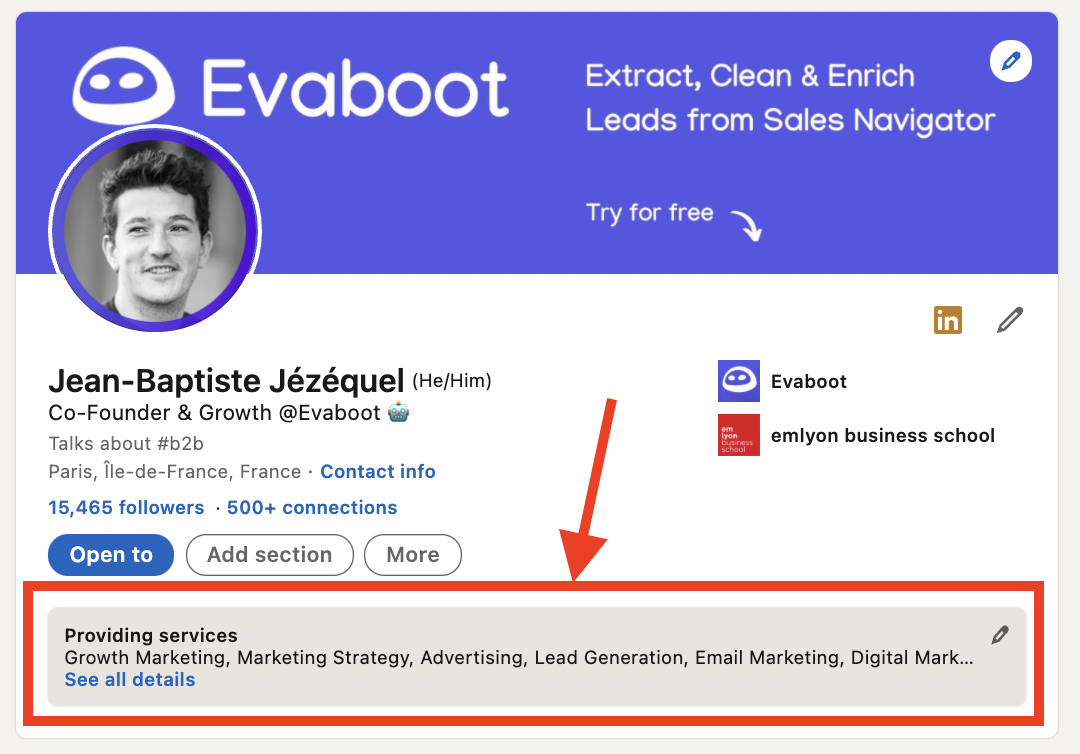The width and height of the screenshot is (1080, 754).
Task: Click the Growth Marketing services list text
Action: [519, 658]
